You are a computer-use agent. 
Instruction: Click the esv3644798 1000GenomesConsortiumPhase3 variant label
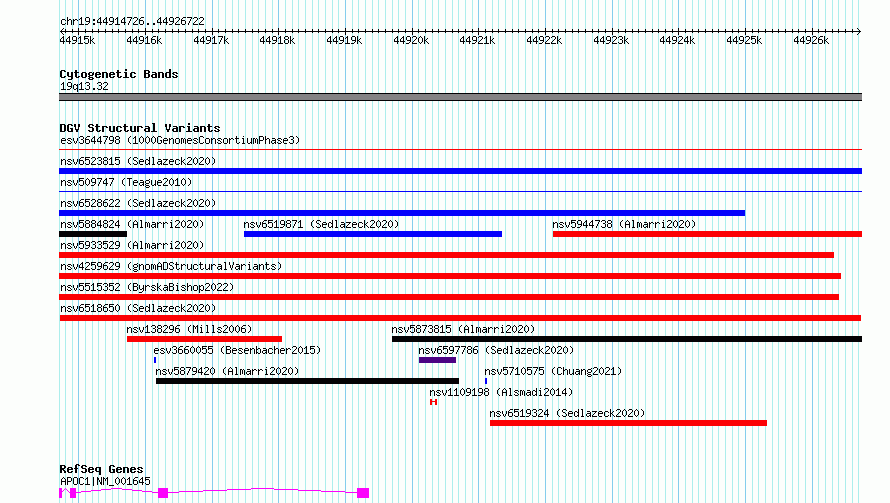coord(180,140)
